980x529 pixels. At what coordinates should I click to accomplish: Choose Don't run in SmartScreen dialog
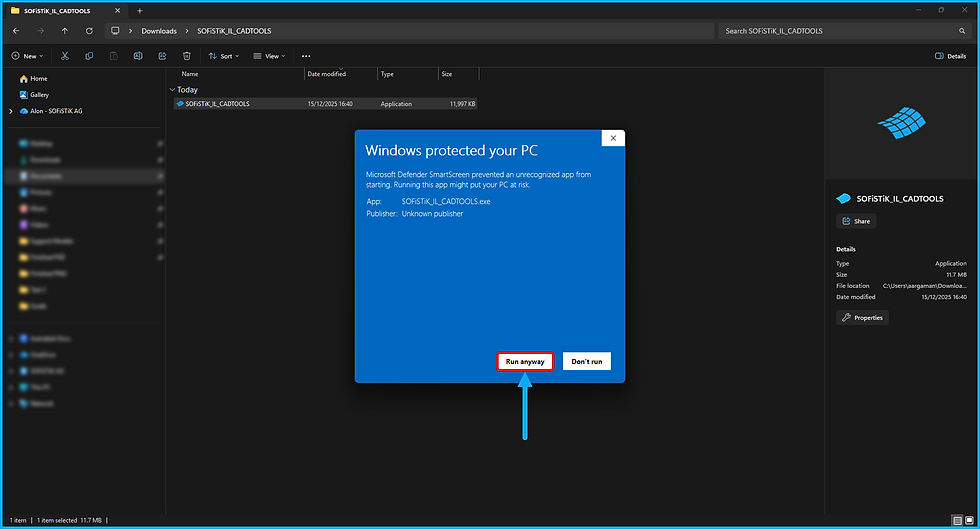point(586,361)
